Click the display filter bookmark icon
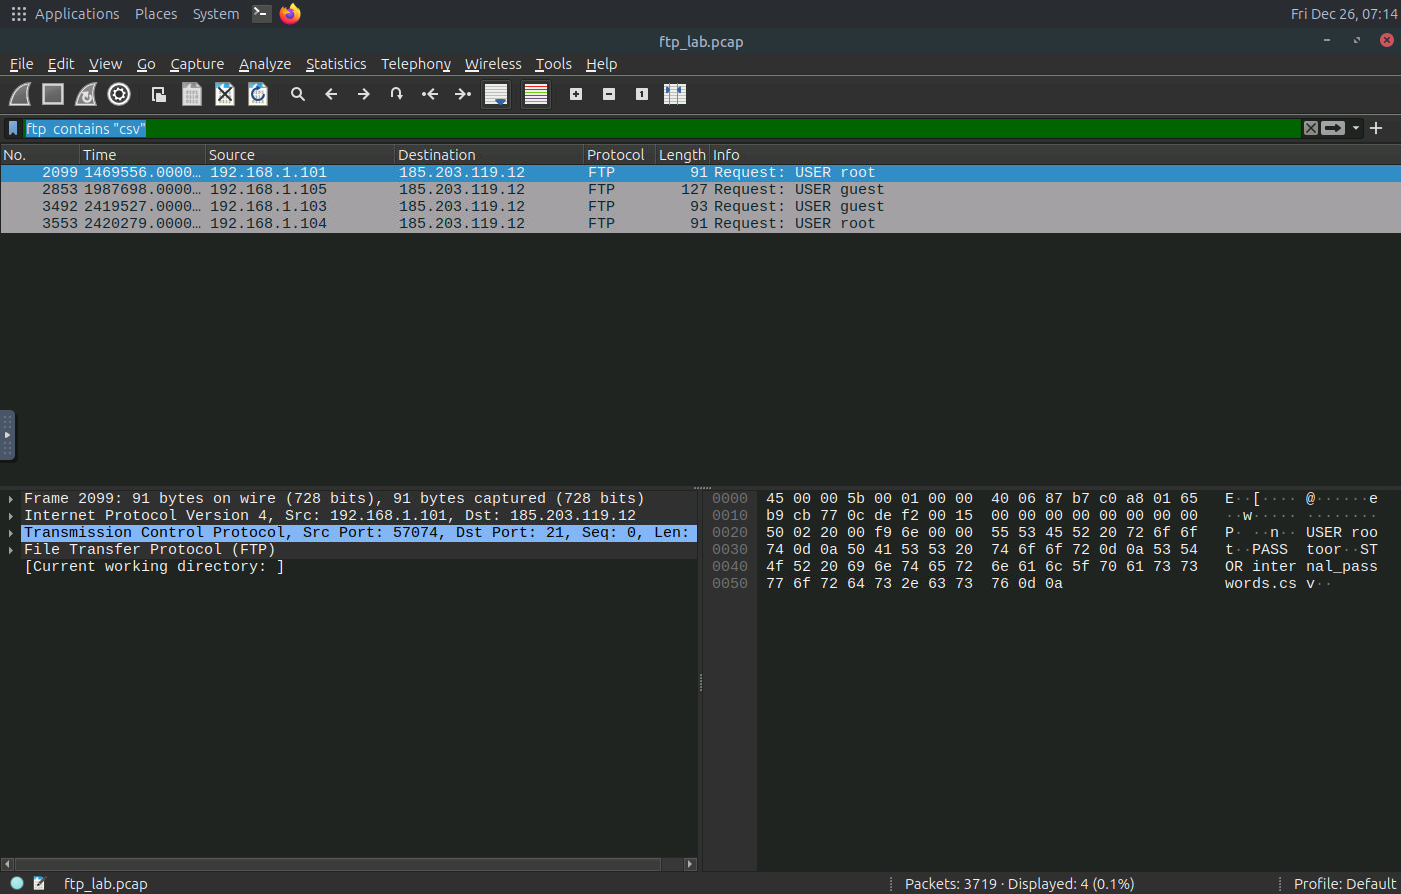The width and height of the screenshot is (1401, 894). tap(13, 128)
